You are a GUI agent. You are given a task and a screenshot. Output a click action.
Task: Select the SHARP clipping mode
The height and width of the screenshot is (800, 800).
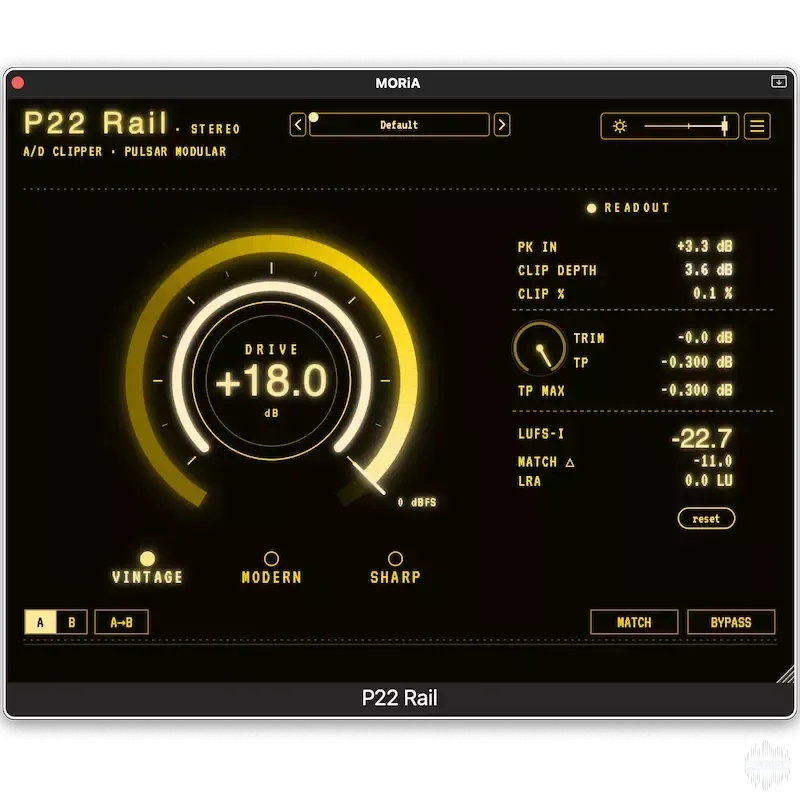pyautogui.click(x=395, y=567)
